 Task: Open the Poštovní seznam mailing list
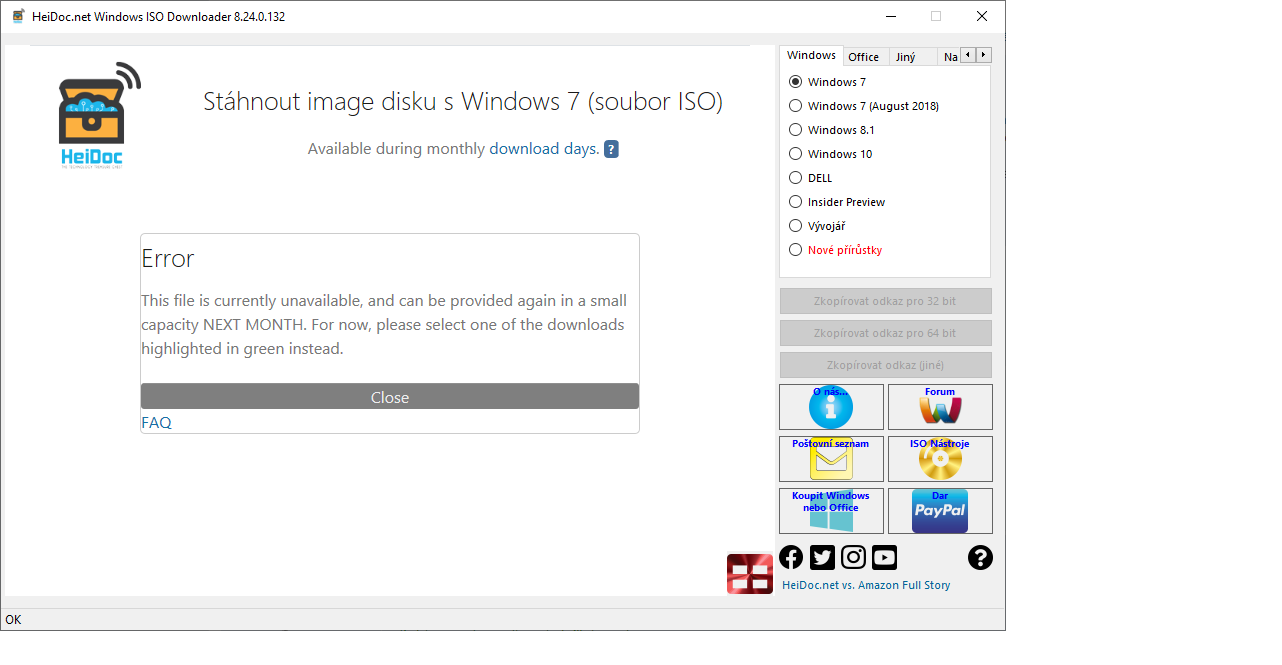tap(831, 459)
